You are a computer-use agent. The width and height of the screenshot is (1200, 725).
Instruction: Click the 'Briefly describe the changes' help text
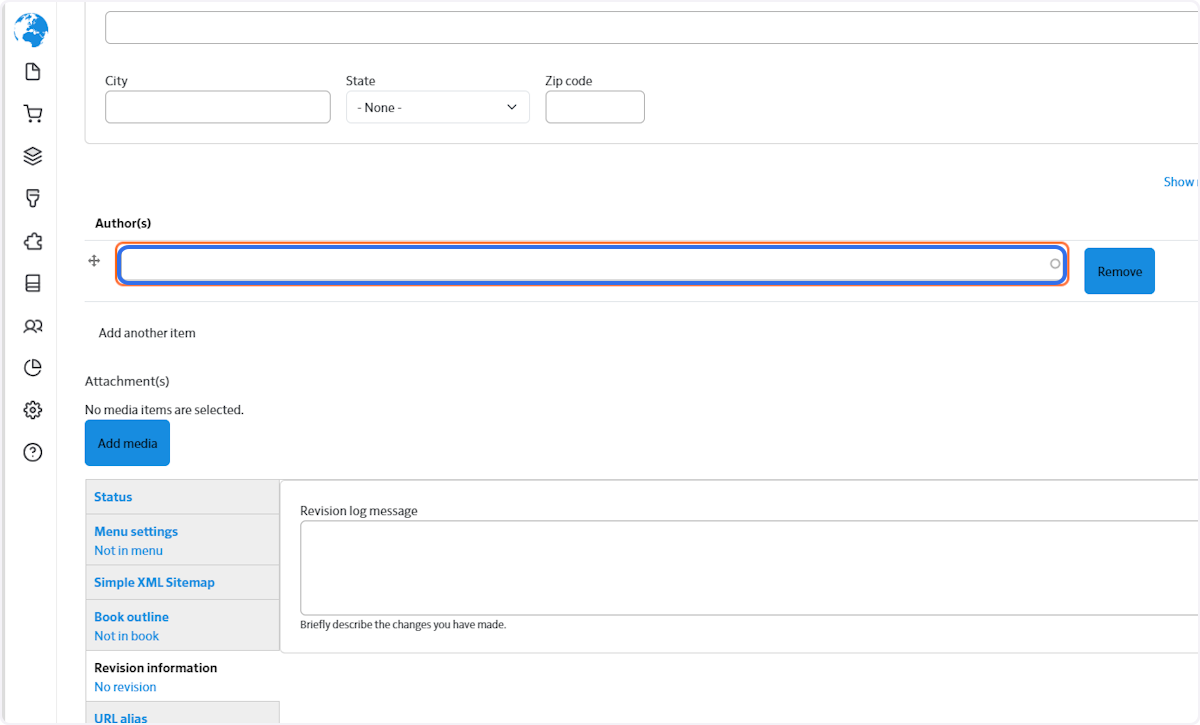(x=403, y=624)
